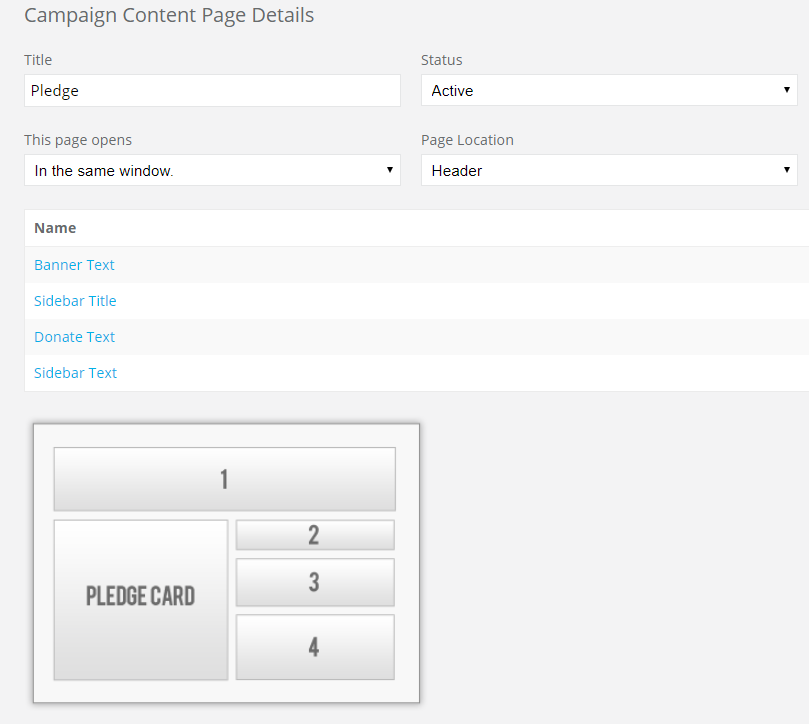Click the Title input field containing Pledge

point(212,90)
